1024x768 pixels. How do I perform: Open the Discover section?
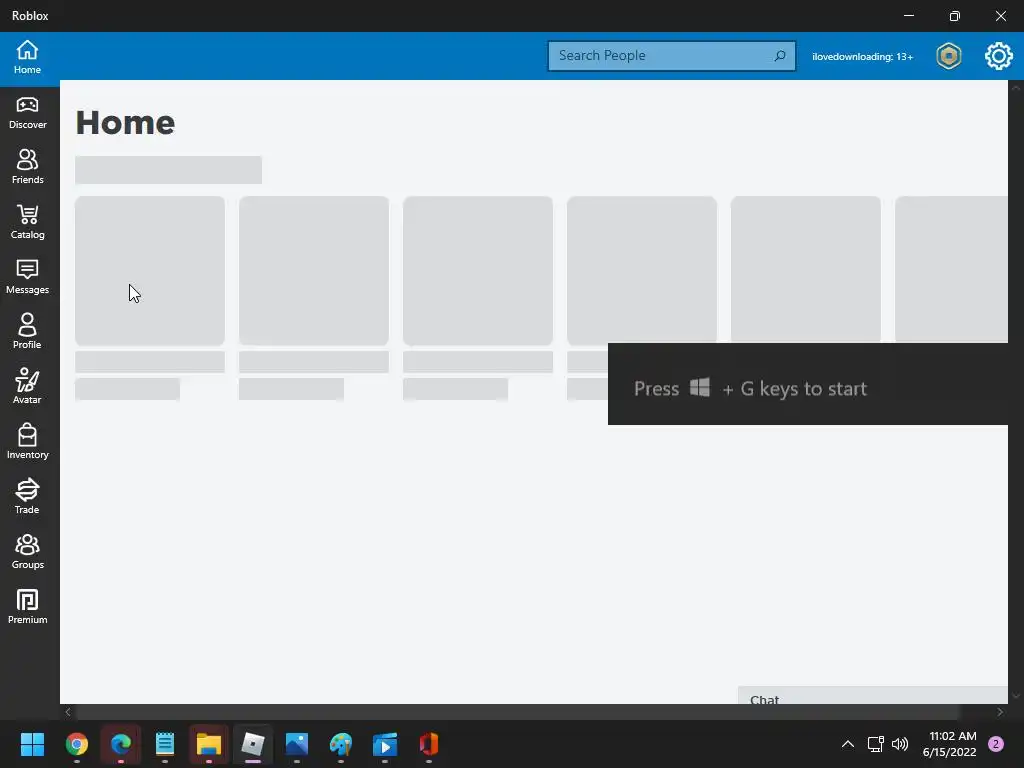click(x=27, y=112)
